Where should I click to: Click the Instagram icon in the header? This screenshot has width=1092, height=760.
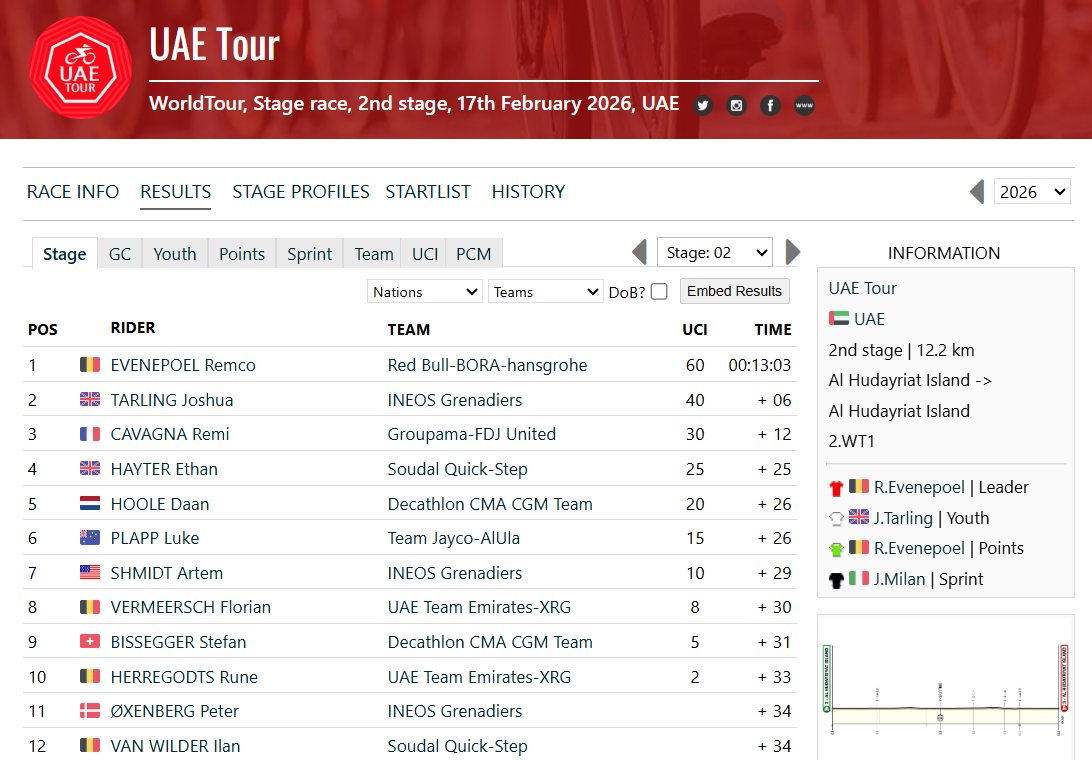tap(736, 105)
